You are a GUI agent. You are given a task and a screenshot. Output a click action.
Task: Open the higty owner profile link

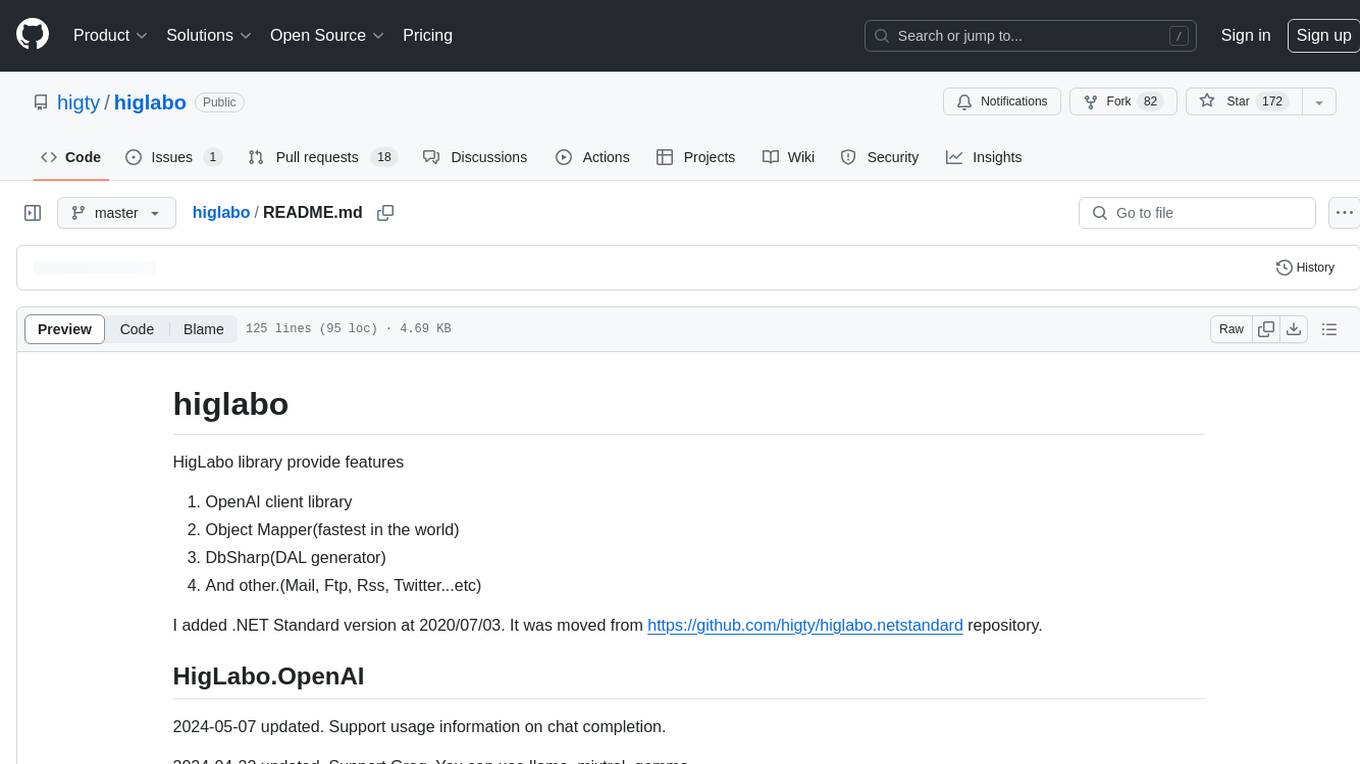[78, 102]
